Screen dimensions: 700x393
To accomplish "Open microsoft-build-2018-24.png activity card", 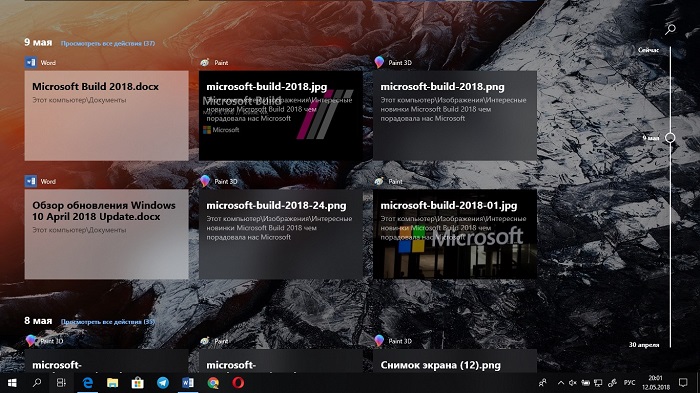I will 280,234.
